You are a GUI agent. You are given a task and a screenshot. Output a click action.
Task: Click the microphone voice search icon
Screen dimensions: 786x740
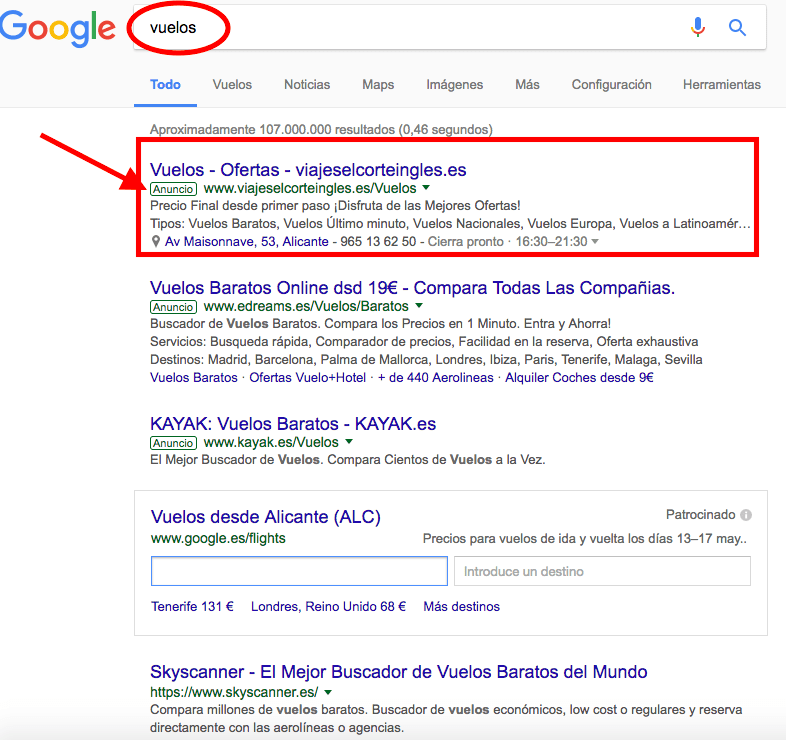tap(698, 28)
